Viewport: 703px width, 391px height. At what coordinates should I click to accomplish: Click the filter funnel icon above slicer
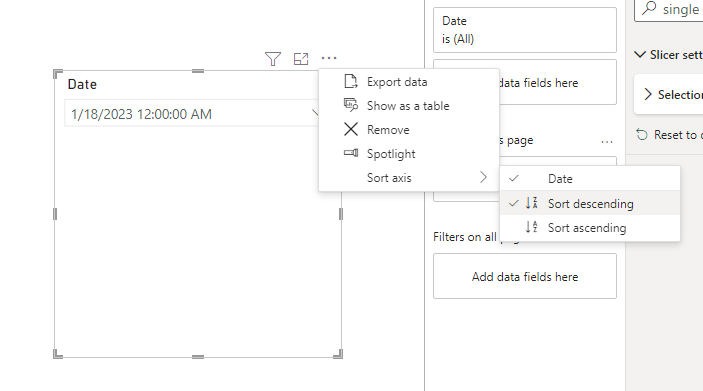[x=273, y=59]
